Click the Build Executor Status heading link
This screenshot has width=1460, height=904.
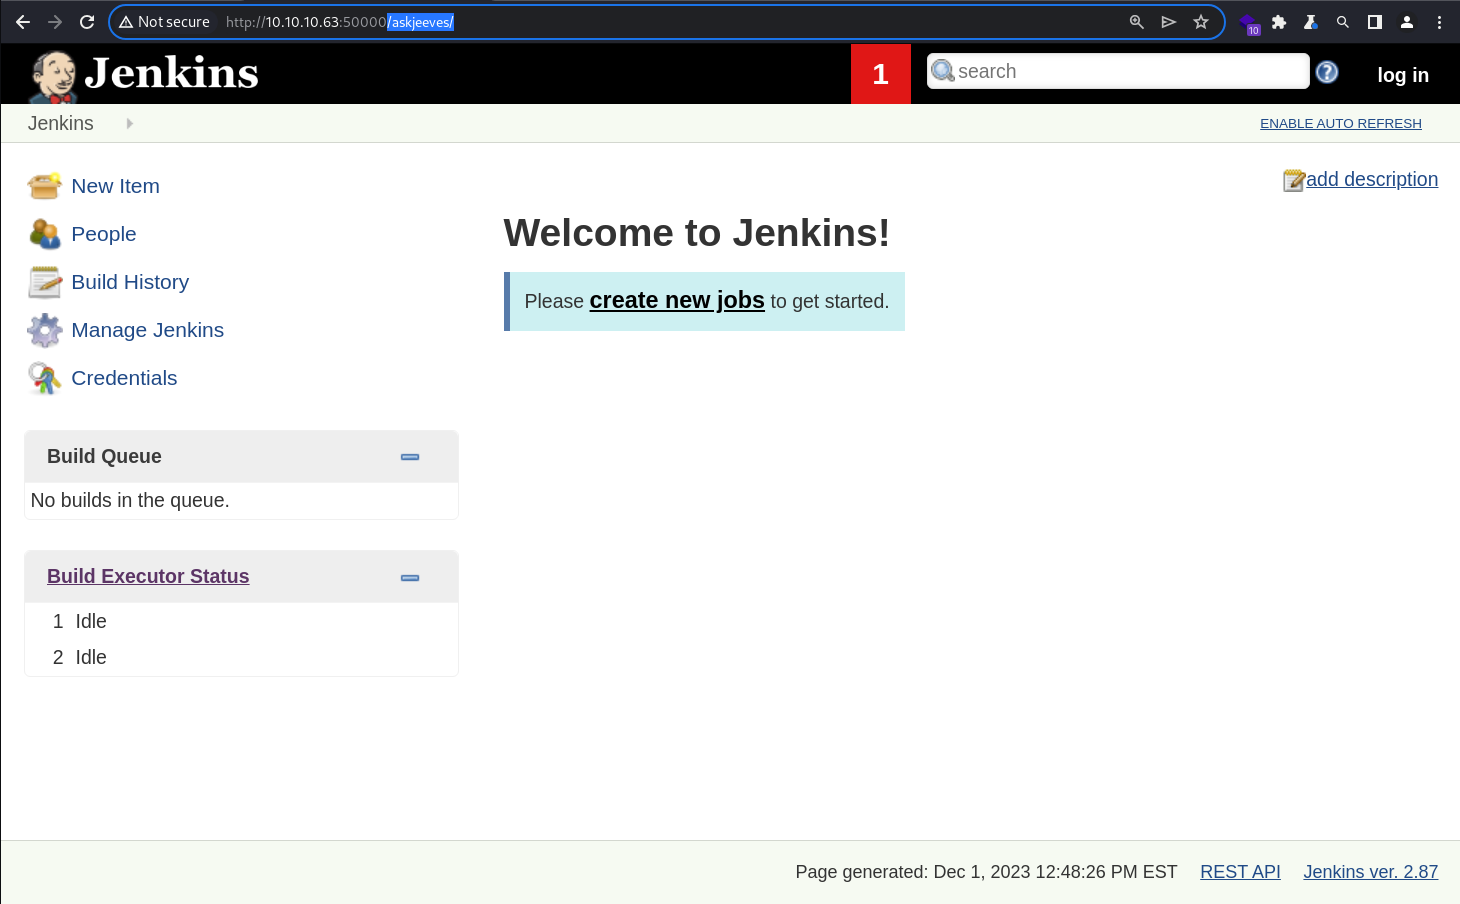tap(148, 576)
